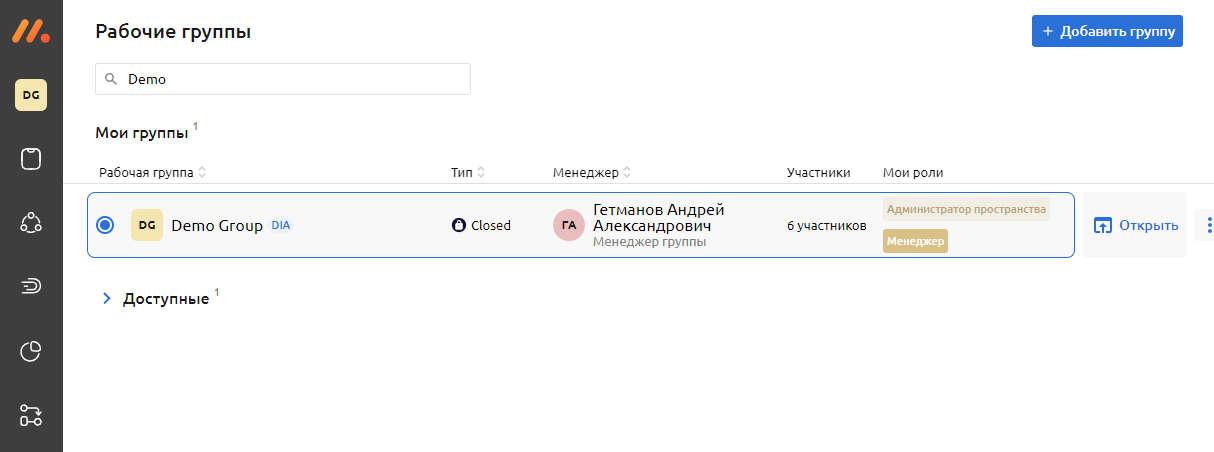The height and width of the screenshot is (452, 1214).
Task: Select the Demo Group radio button
Action: [105, 225]
